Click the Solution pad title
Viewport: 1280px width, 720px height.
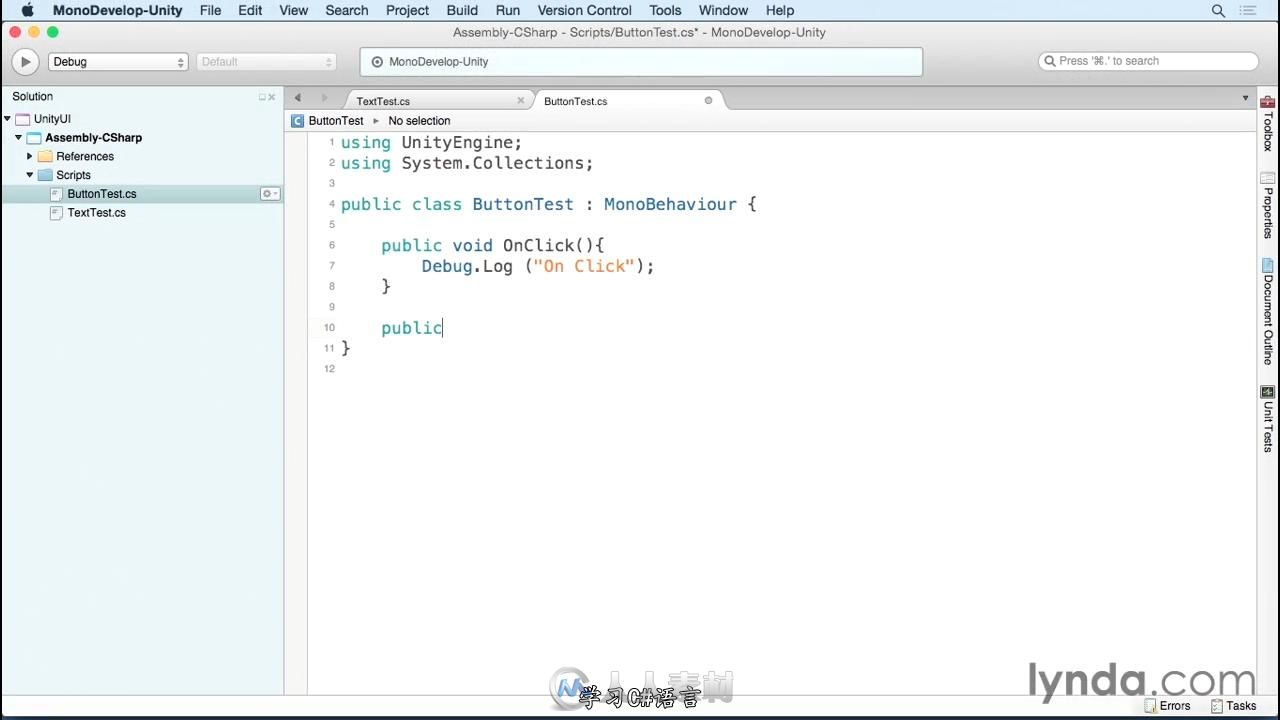pyautogui.click(x=33, y=97)
